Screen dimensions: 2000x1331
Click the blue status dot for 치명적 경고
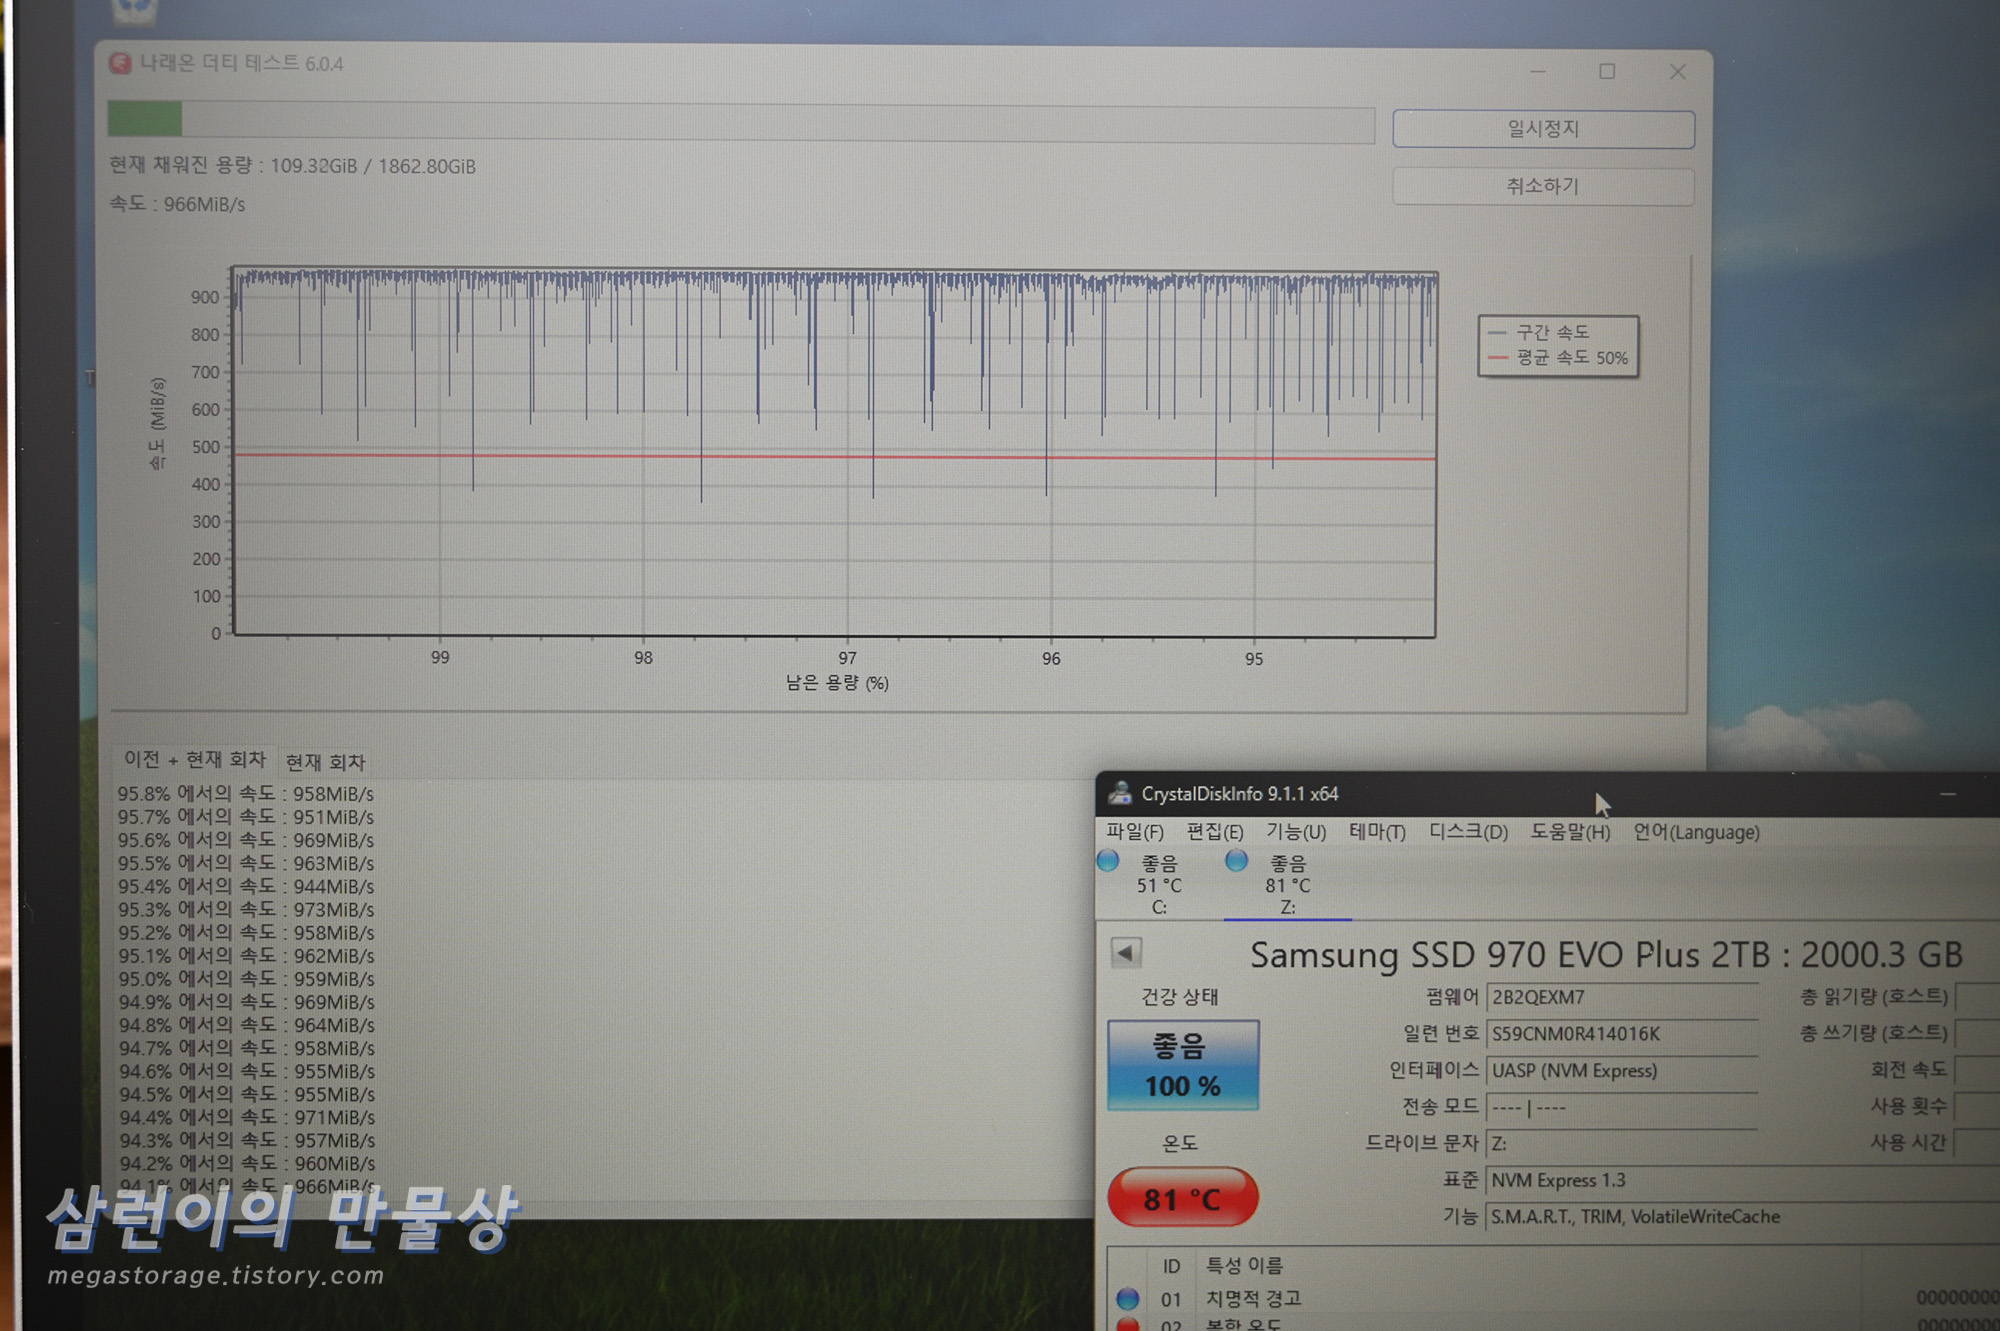[x=1128, y=1299]
